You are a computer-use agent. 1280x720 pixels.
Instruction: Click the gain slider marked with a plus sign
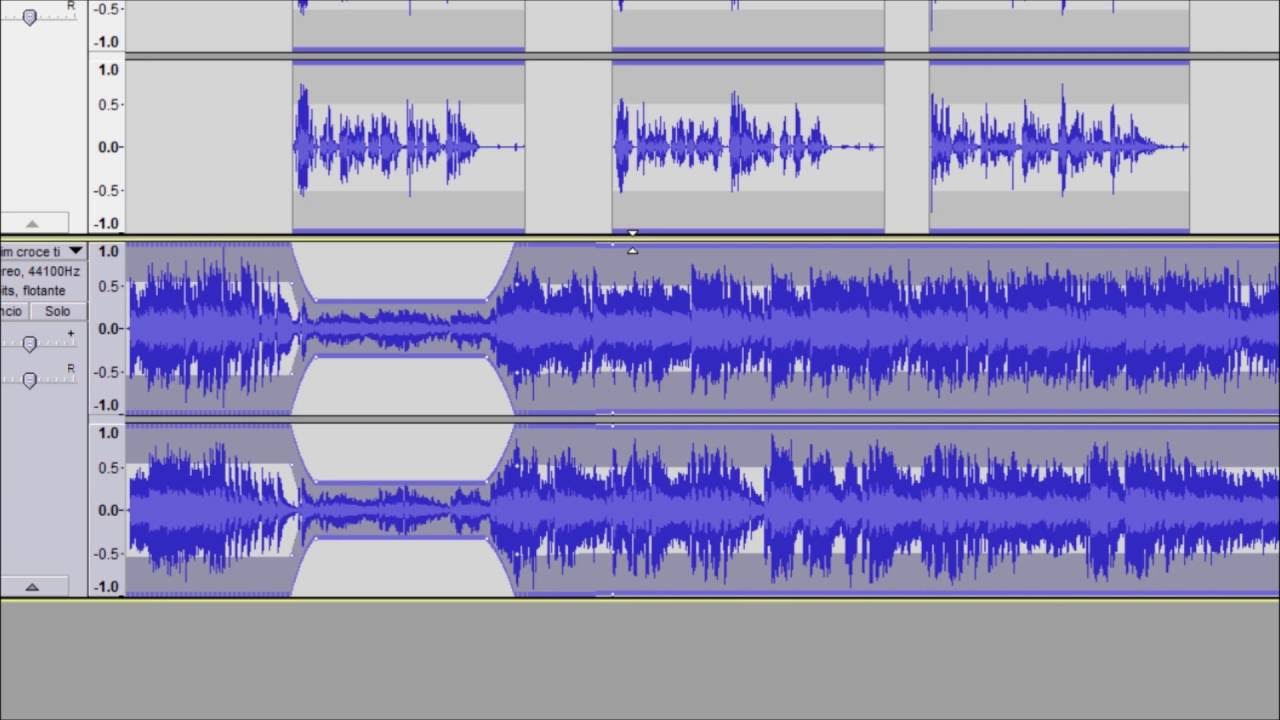(x=29, y=344)
